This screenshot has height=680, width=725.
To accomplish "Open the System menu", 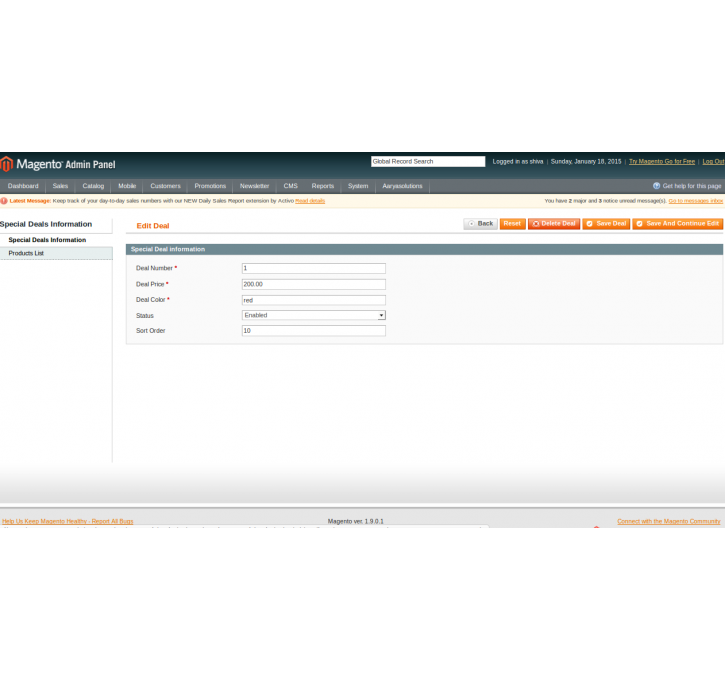I will coord(357,186).
